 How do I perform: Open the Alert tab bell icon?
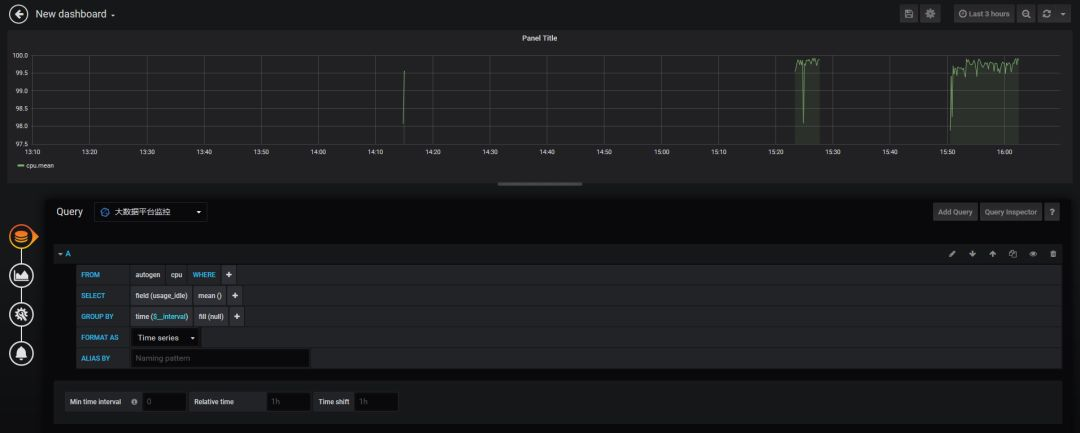[21, 353]
